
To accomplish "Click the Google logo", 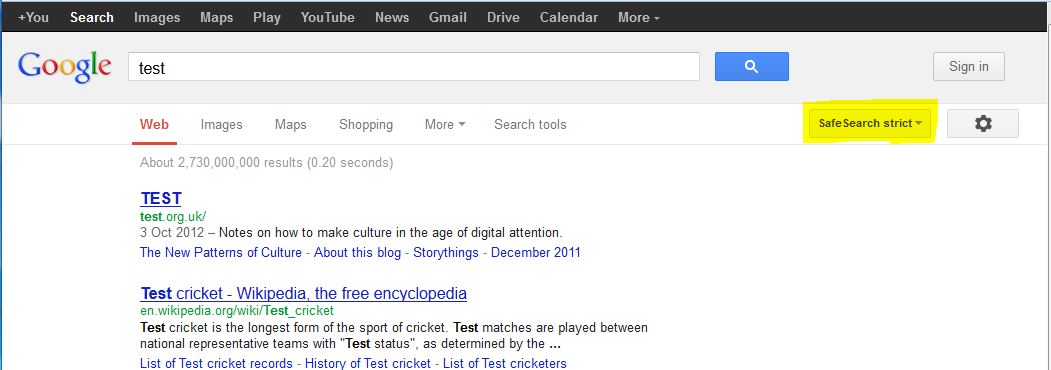I will pos(64,67).
